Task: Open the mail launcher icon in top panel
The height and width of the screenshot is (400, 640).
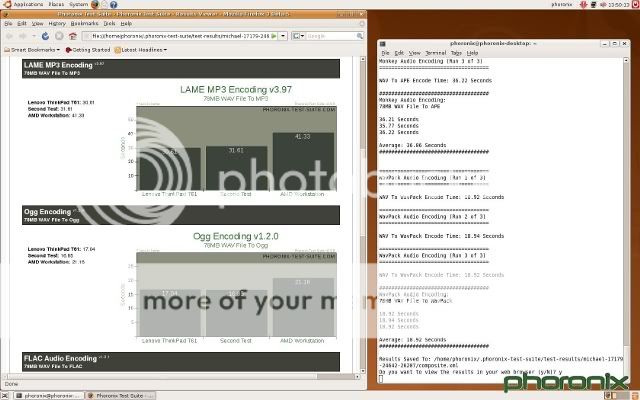Action: 104,4
